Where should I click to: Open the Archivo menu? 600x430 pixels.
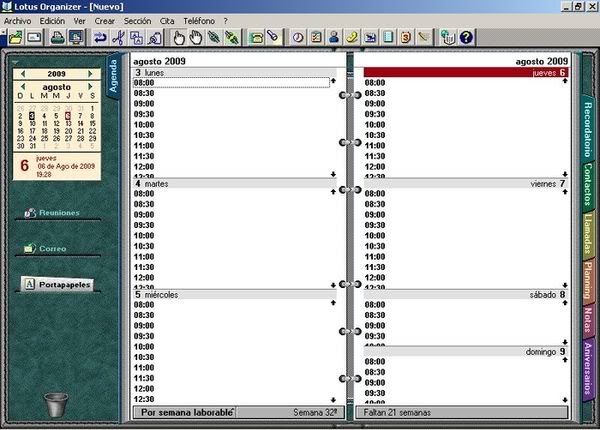(x=17, y=21)
